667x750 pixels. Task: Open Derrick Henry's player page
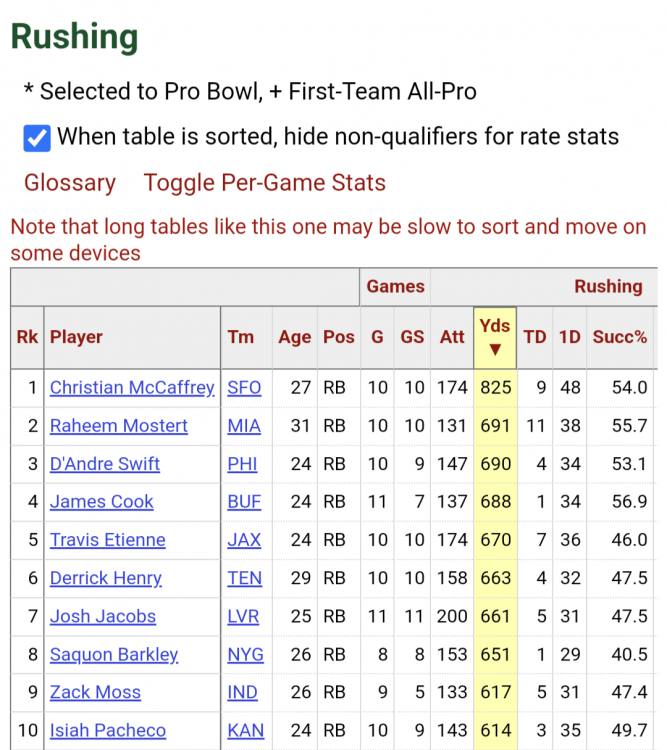106,578
